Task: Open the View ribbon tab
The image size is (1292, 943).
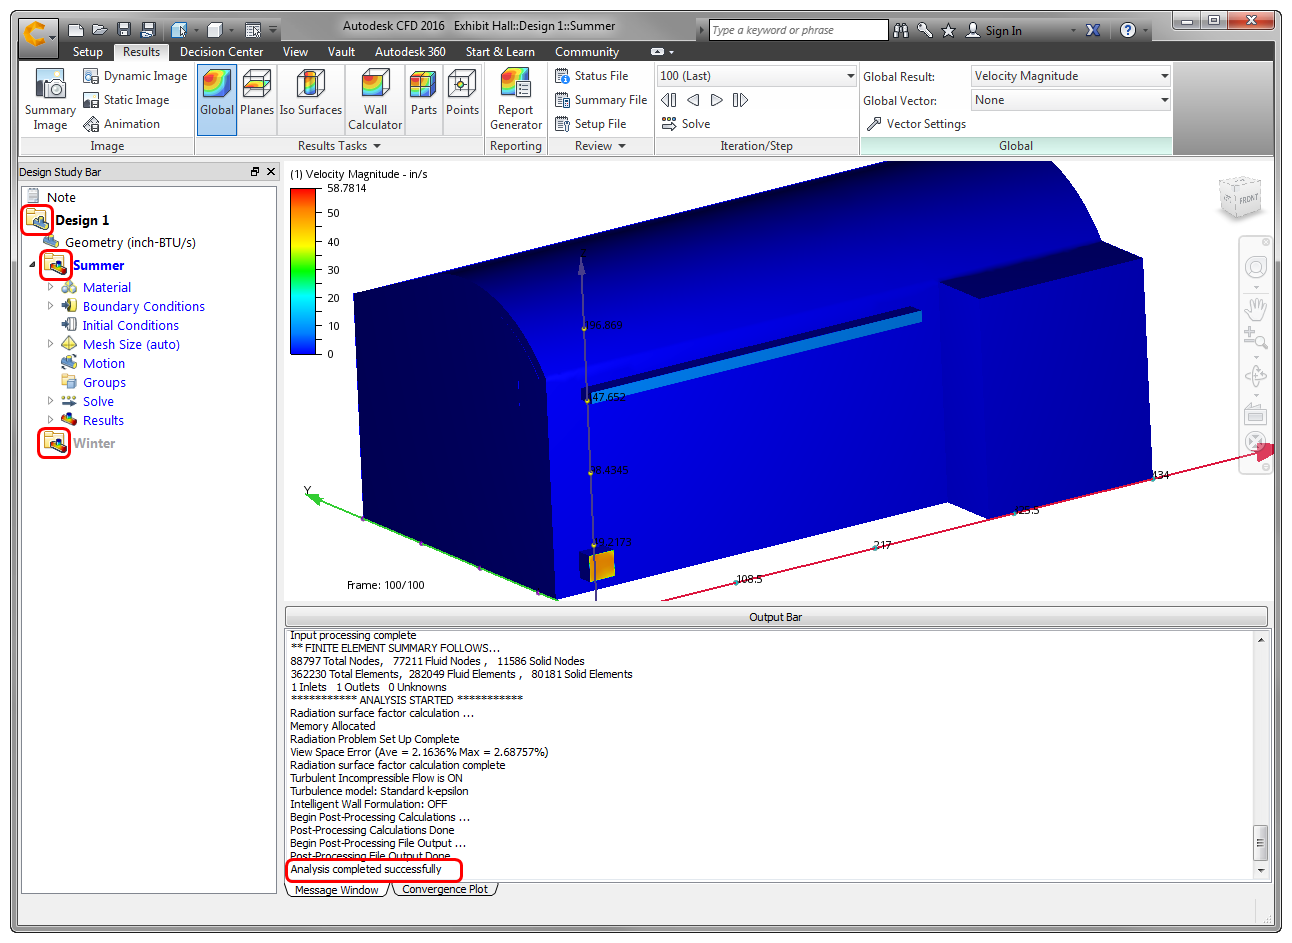Action: point(295,52)
